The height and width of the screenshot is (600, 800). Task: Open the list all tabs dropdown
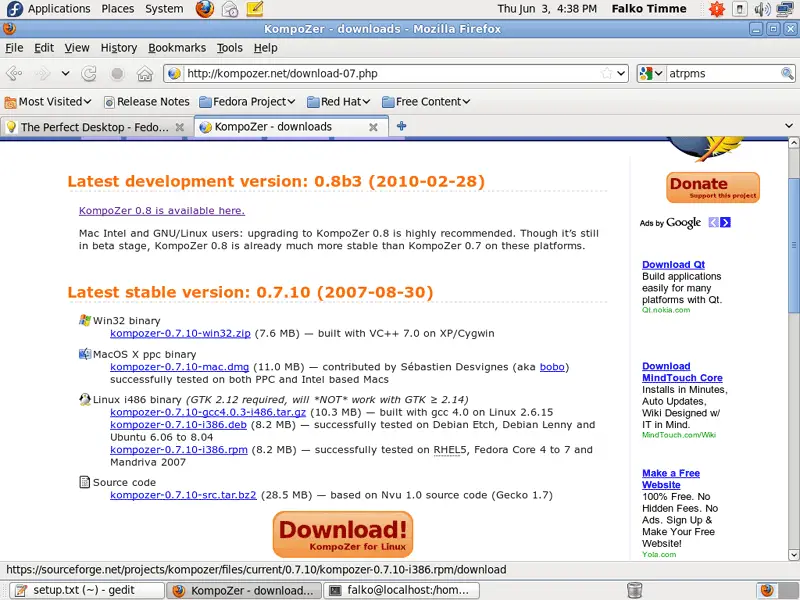[x=789, y=126]
